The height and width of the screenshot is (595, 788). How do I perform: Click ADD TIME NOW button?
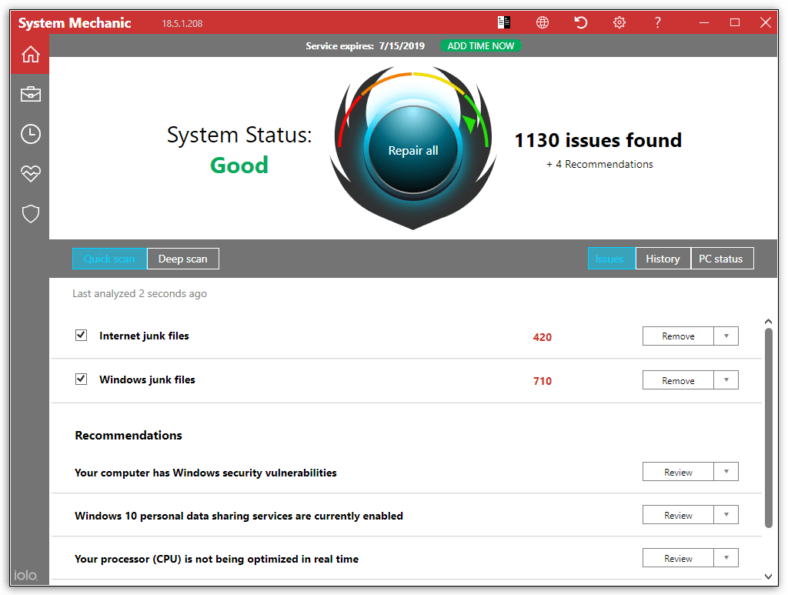point(481,46)
